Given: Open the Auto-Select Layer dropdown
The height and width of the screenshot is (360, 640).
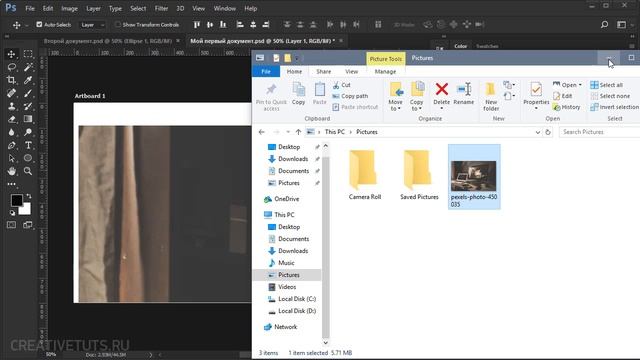Looking at the screenshot, I should 92,25.
